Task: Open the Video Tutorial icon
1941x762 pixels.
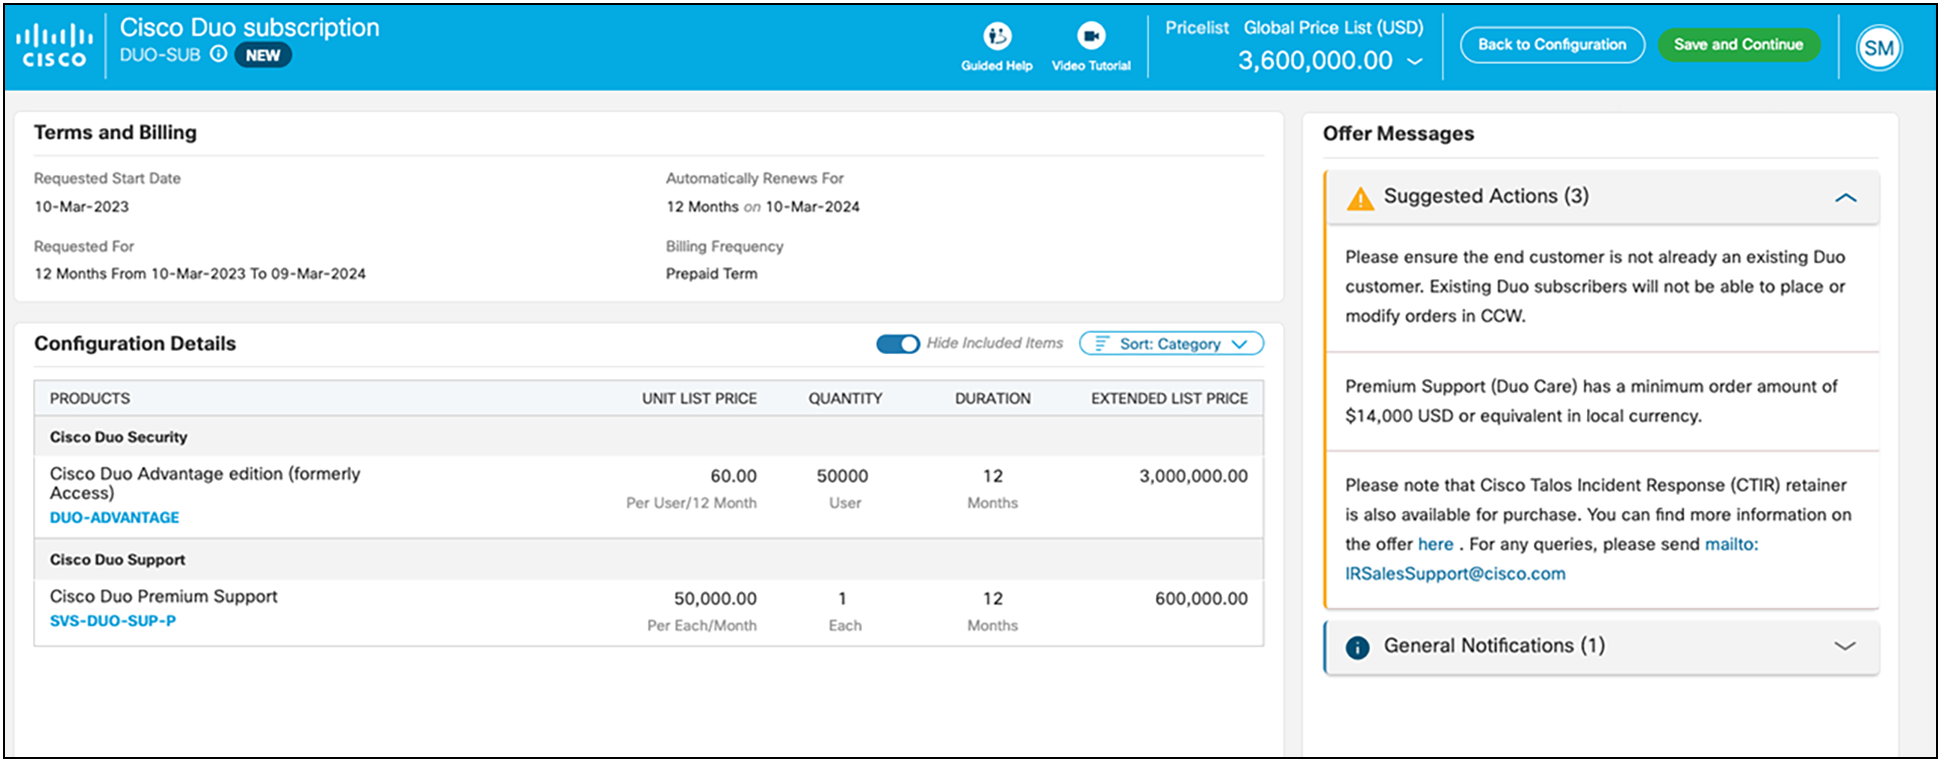Action: tap(1091, 36)
